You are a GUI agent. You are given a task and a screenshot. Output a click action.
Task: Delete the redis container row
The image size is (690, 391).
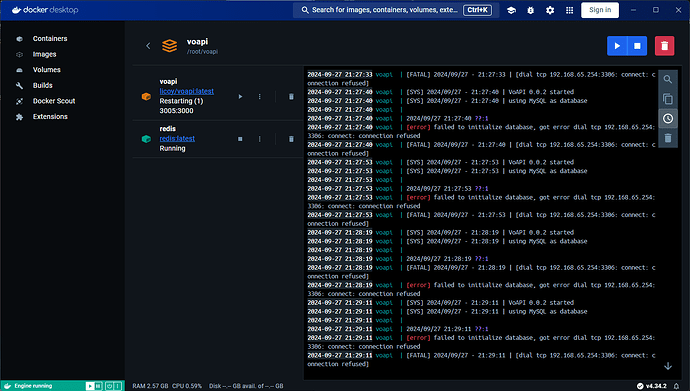pyautogui.click(x=291, y=139)
